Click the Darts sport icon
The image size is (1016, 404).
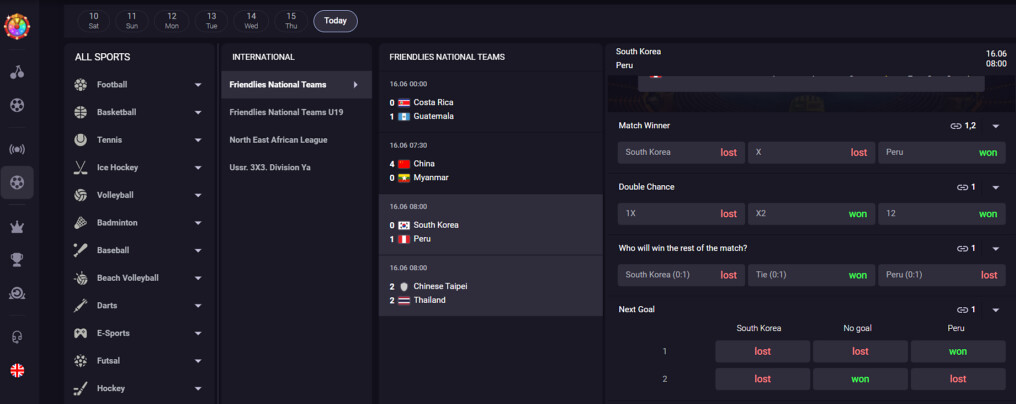pyautogui.click(x=80, y=305)
